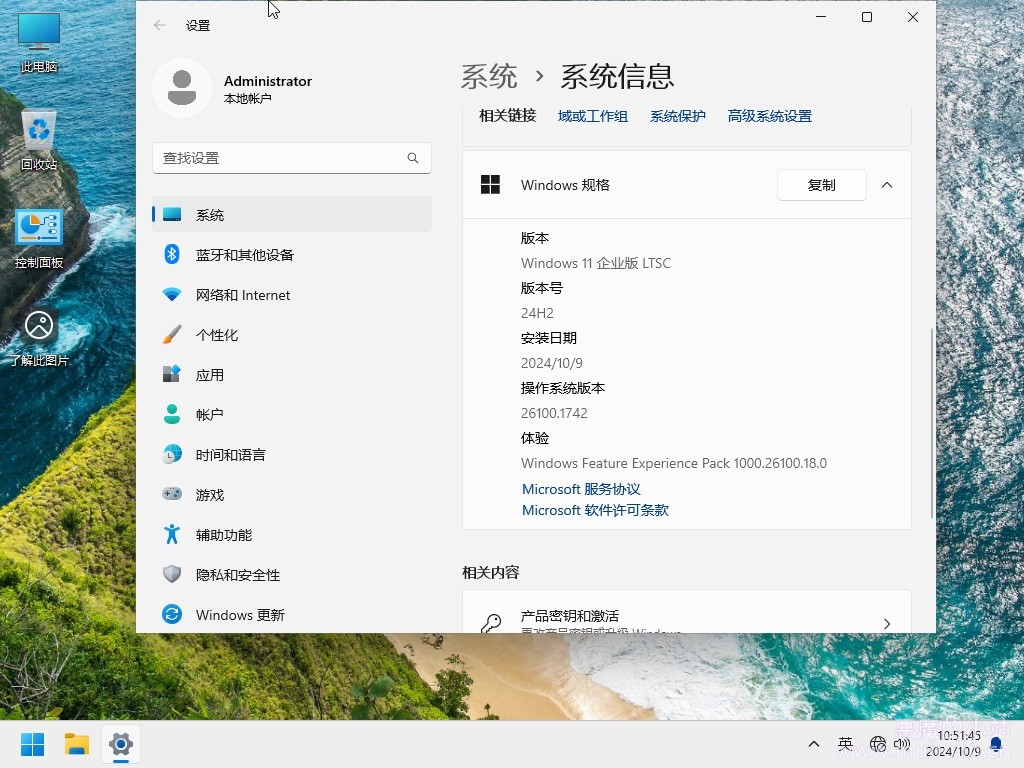Click the install date 2024/10/9 value
The height and width of the screenshot is (768, 1024).
pyautogui.click(x=552, y=363)
